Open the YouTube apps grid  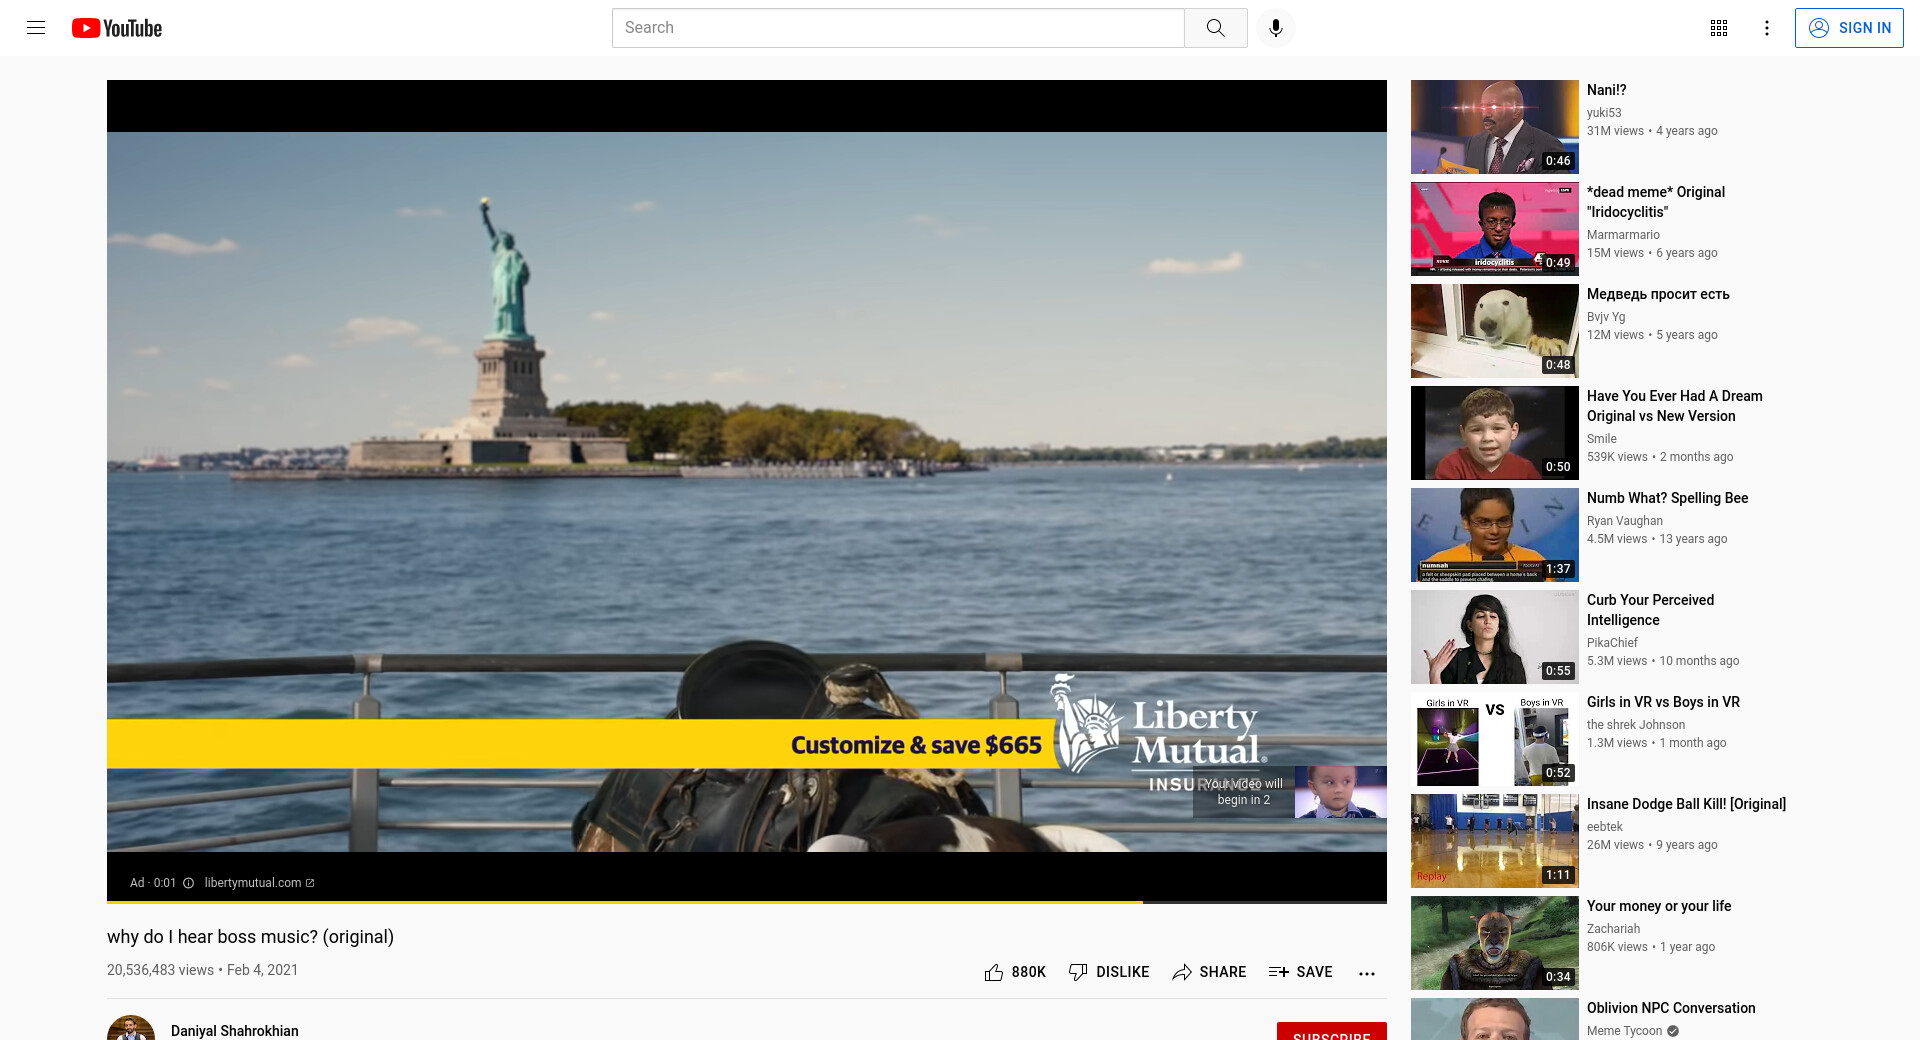coord(1719,28)
